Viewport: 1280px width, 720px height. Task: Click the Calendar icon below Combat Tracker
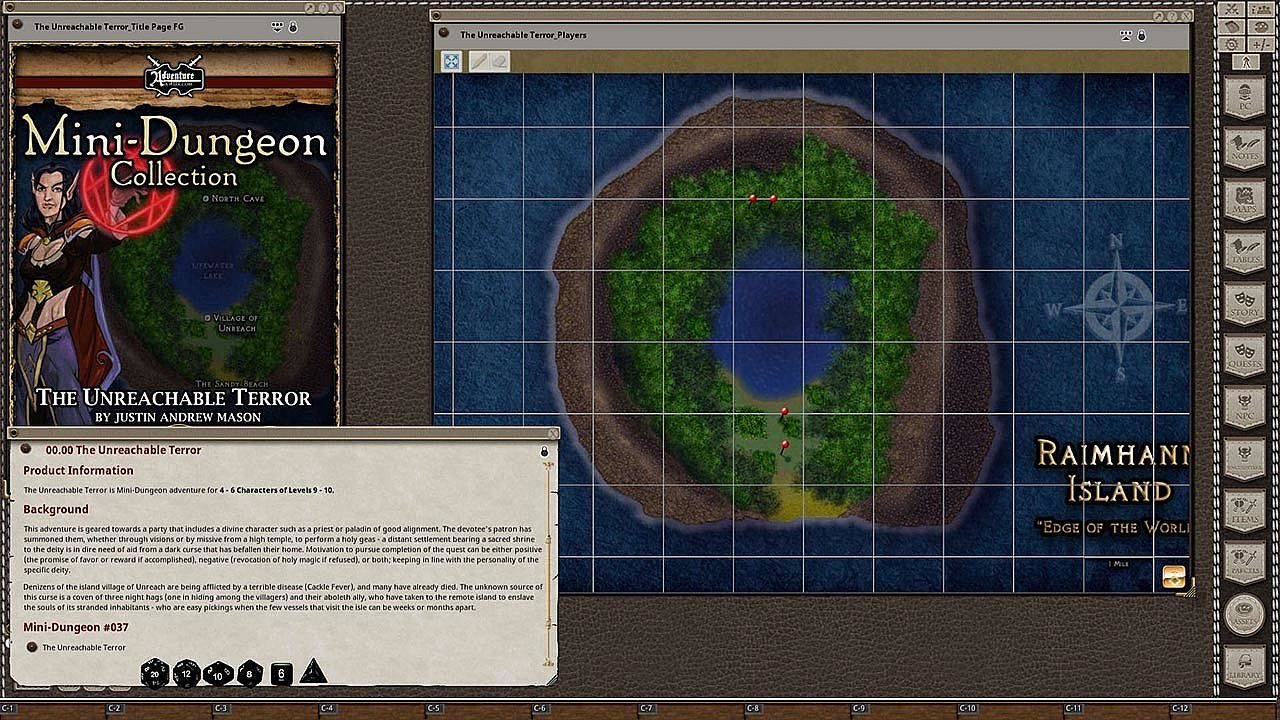coord(1231,26)
